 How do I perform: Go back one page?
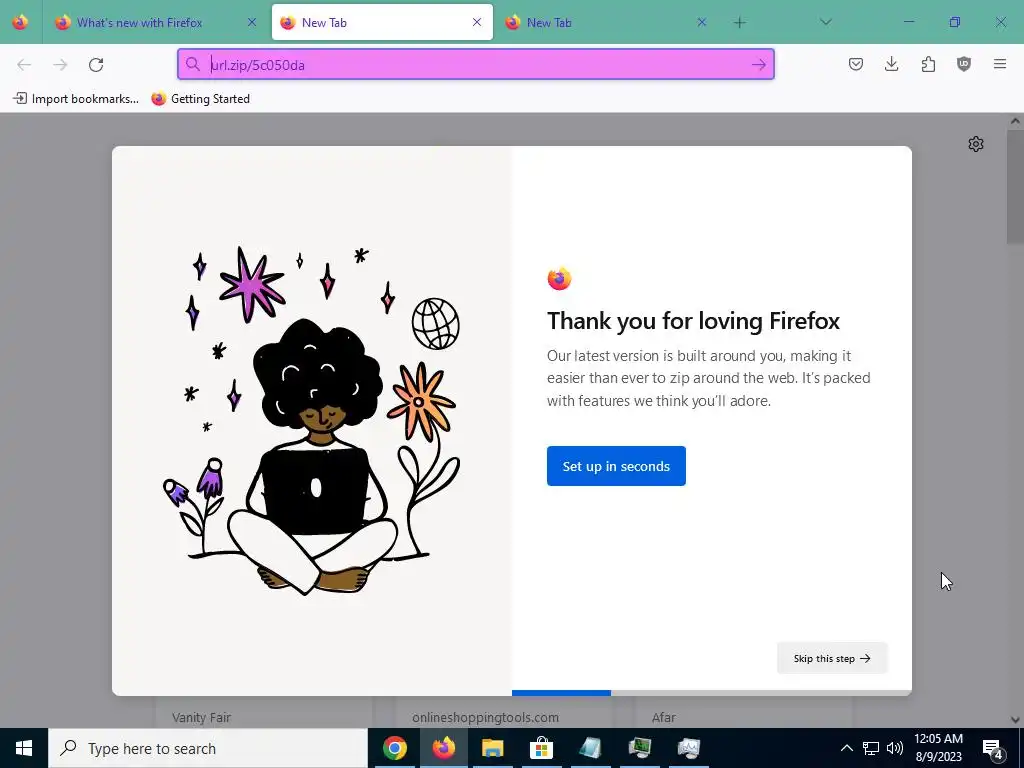click(24, 65)
